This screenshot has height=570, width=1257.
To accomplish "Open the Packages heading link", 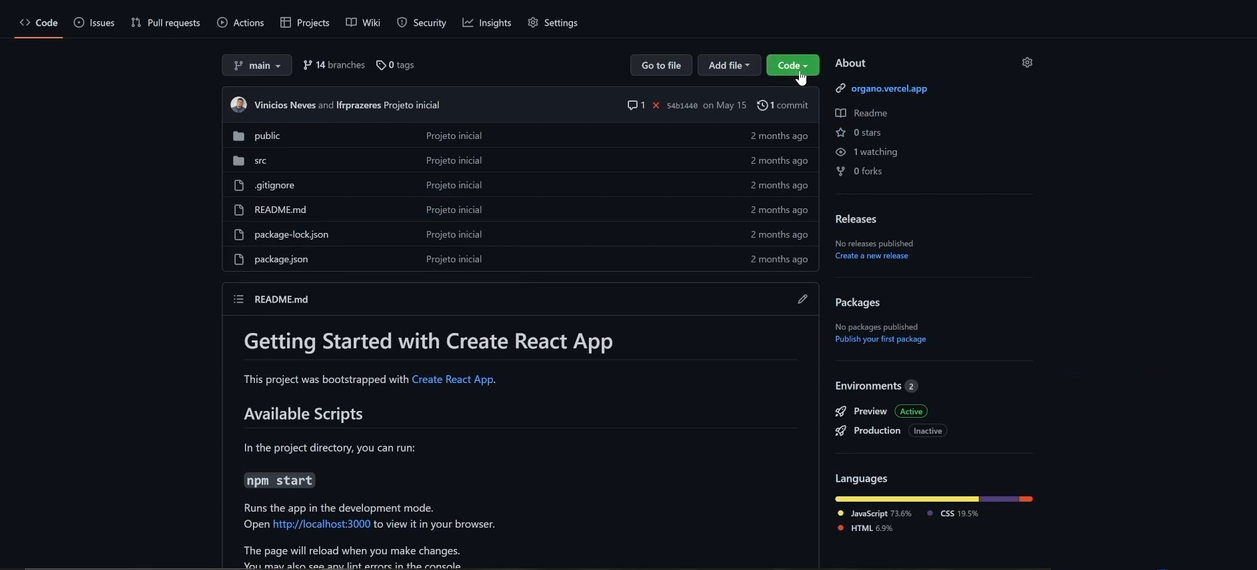I will 857,302.
